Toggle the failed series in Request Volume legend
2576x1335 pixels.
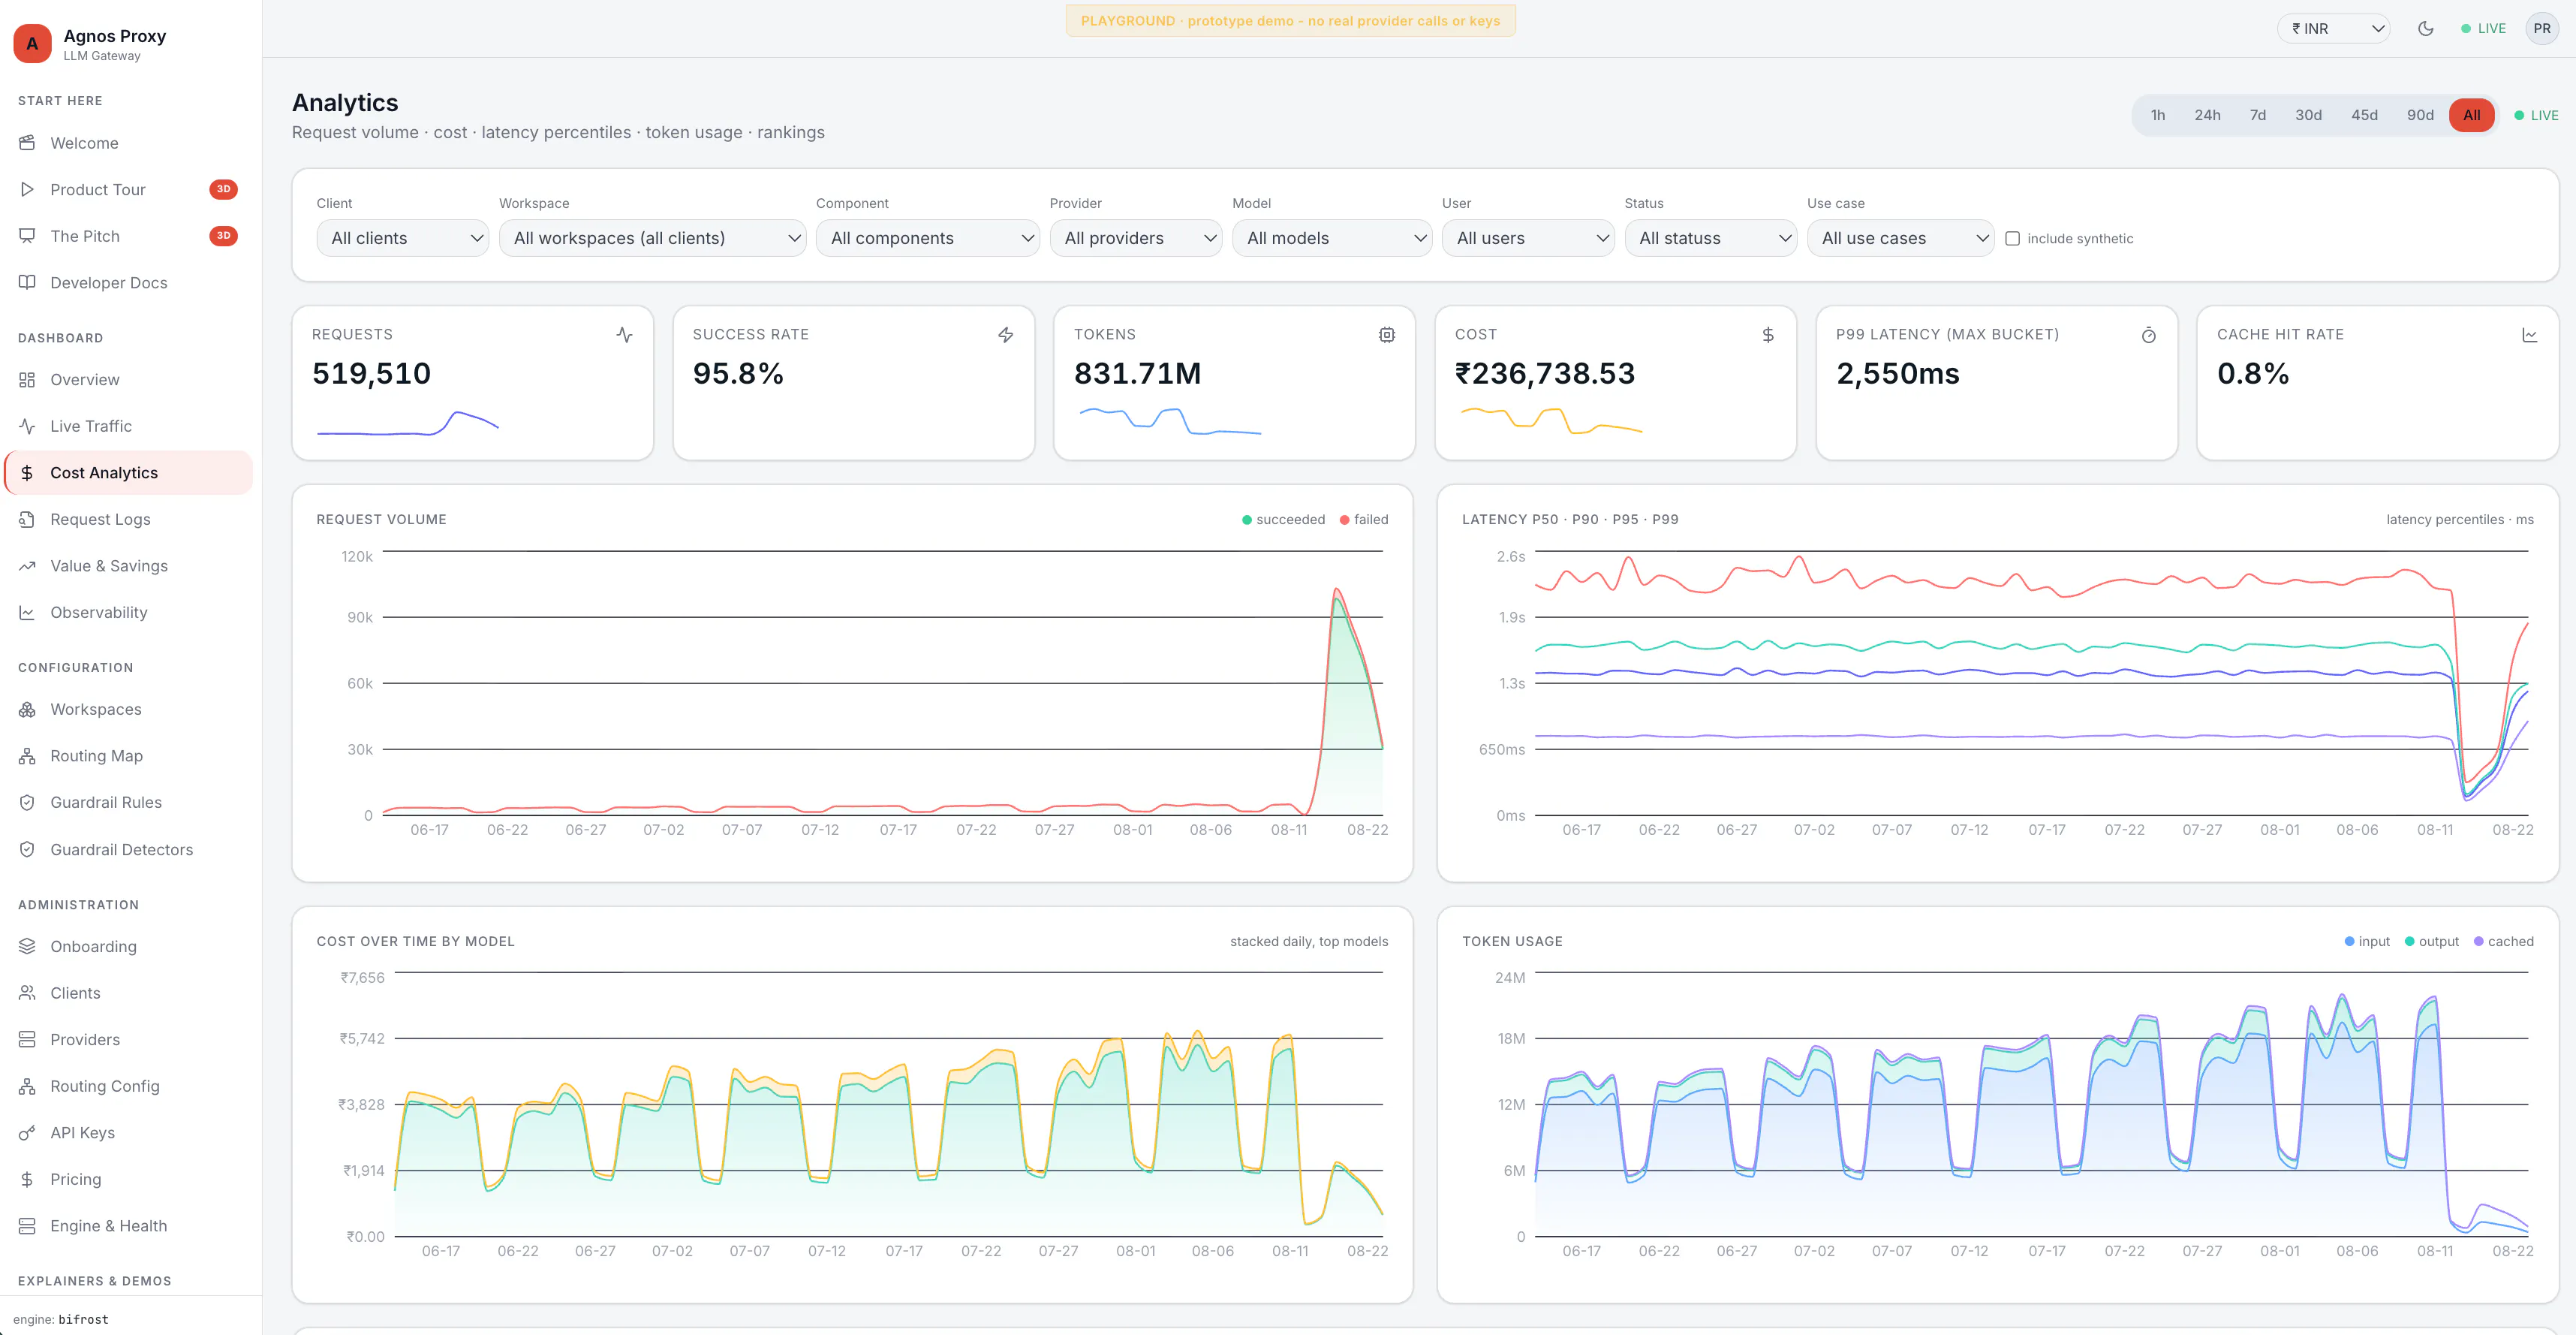coord(1364,519)
